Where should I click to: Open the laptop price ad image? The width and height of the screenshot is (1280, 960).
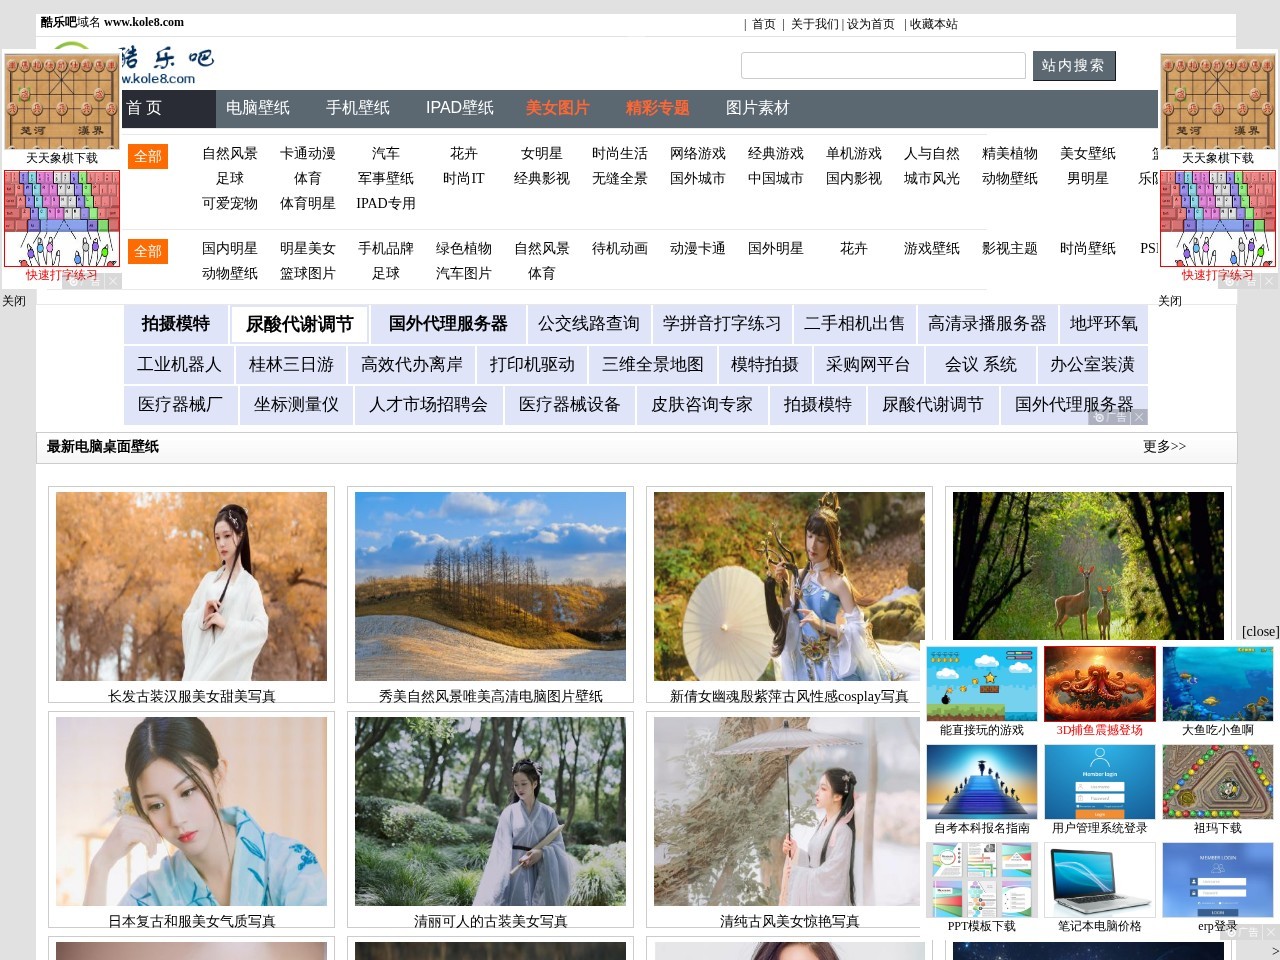[1099, 880]
